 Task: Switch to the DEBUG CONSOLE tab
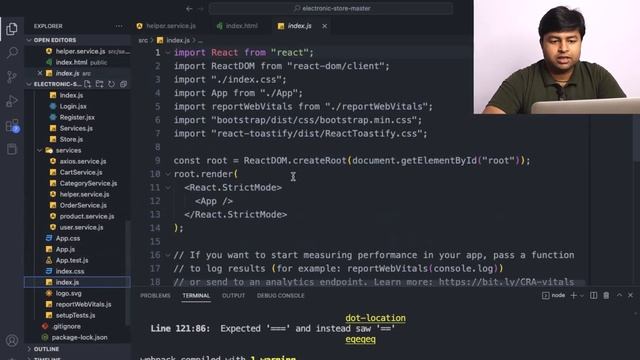(x=280, y=296)
